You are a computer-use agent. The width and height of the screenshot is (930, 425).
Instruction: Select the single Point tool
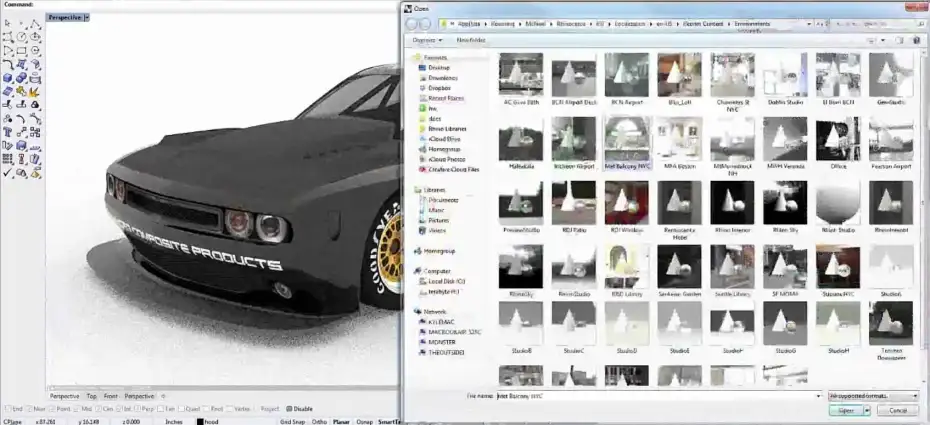point(21,24)
